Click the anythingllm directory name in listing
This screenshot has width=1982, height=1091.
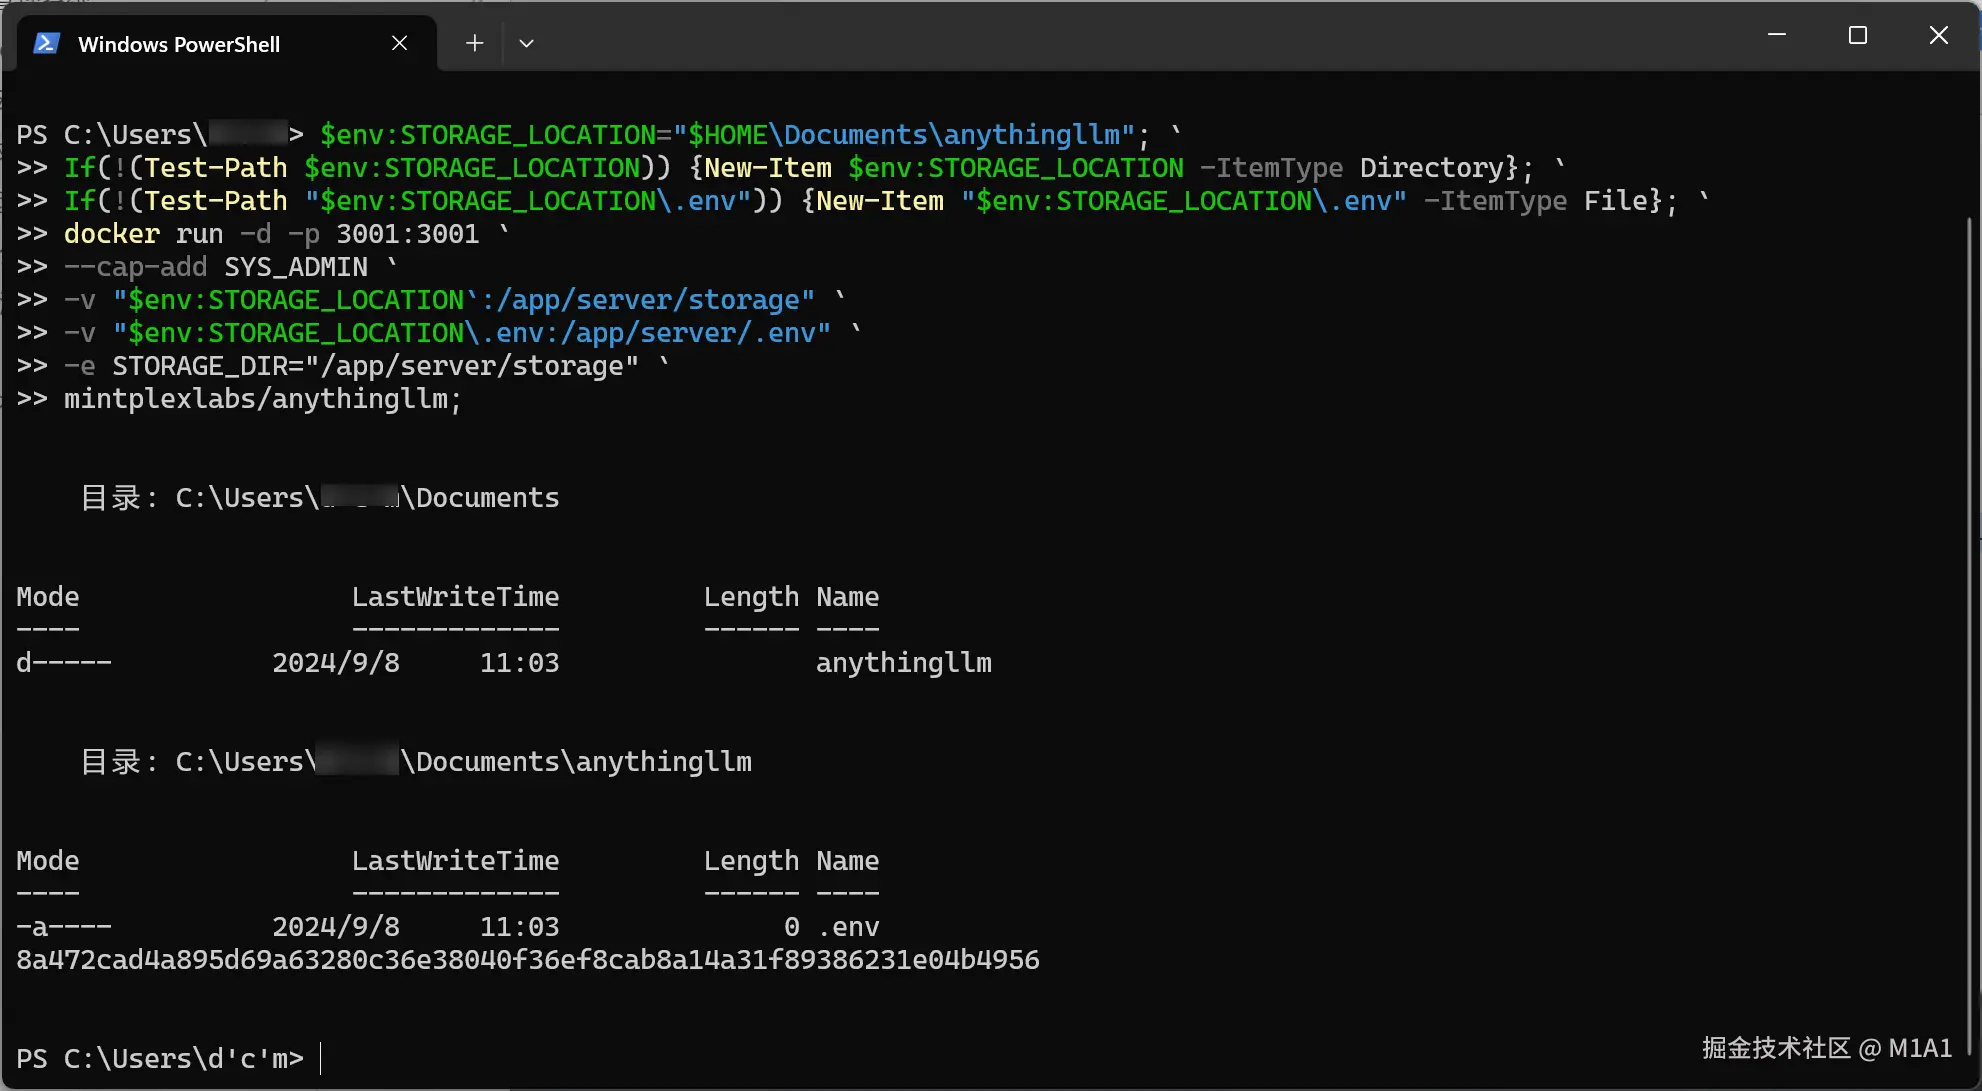[903, 663]
